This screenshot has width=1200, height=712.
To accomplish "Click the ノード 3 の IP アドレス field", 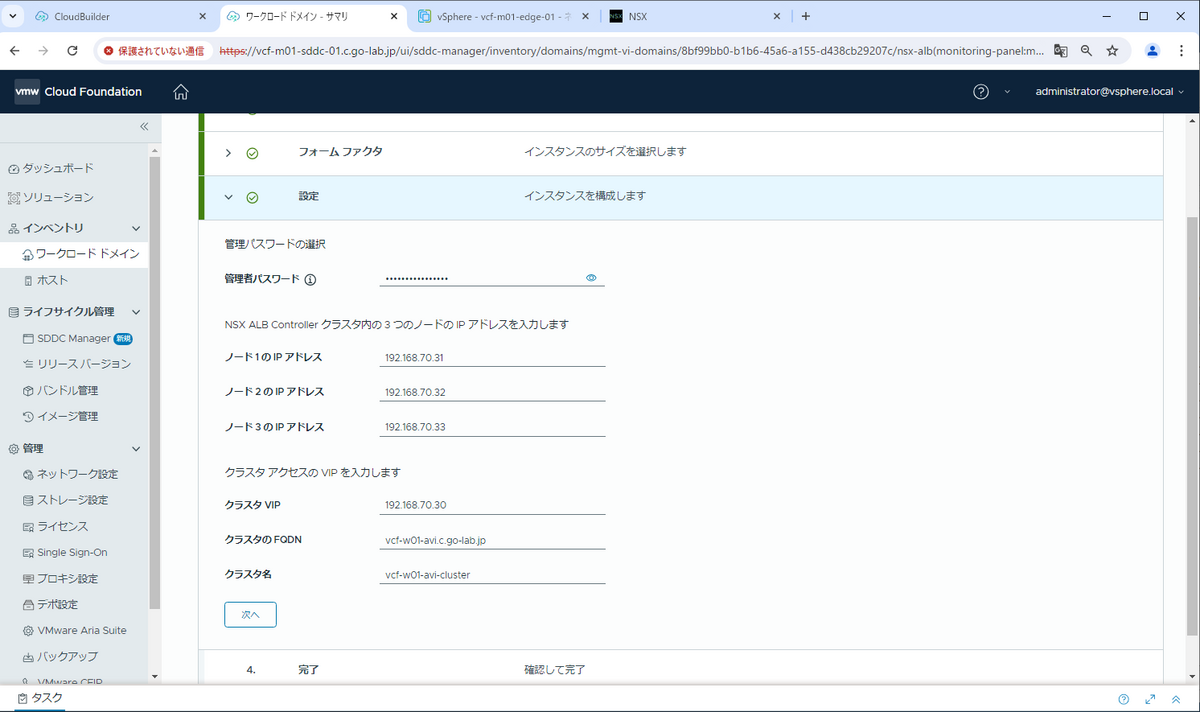I will [x=493, y=427].
